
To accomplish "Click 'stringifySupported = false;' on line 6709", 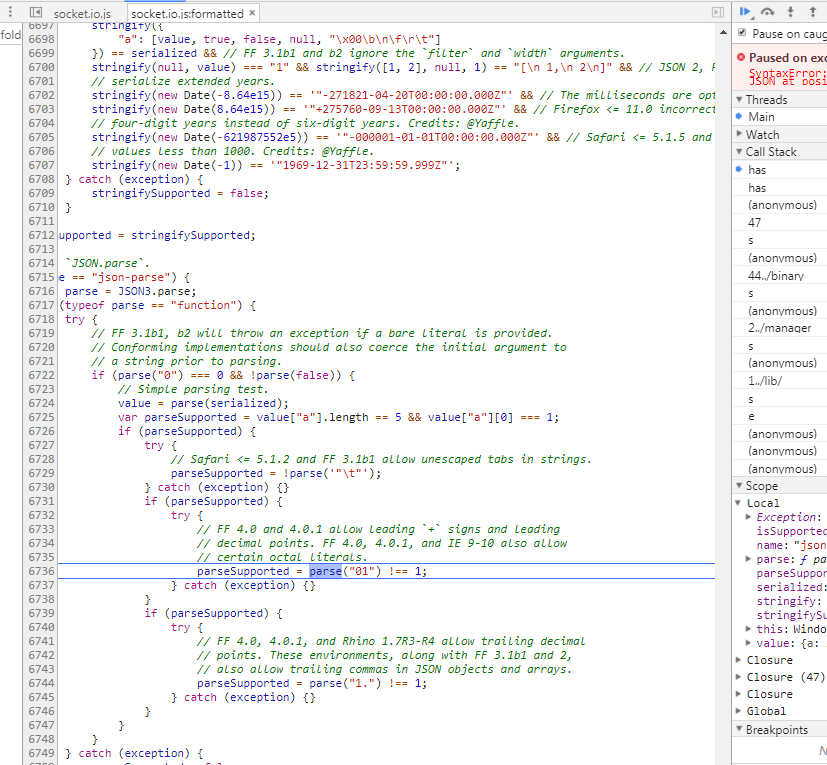I will (x=180, y=193).
